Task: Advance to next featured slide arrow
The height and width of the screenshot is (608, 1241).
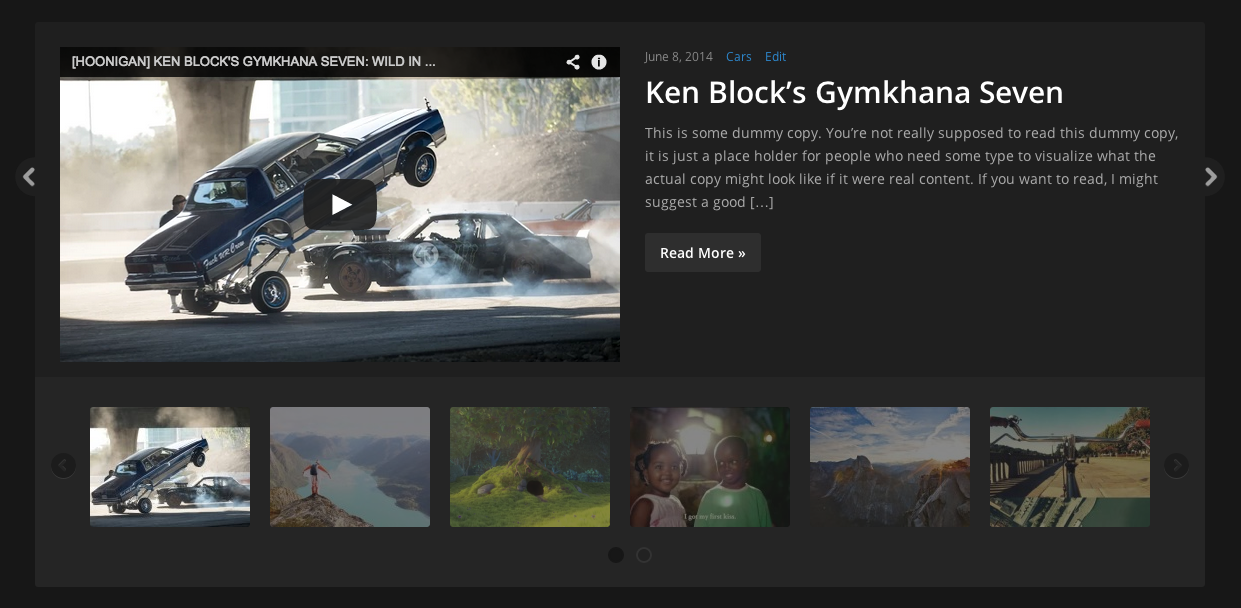Action: pos(1210,177)
